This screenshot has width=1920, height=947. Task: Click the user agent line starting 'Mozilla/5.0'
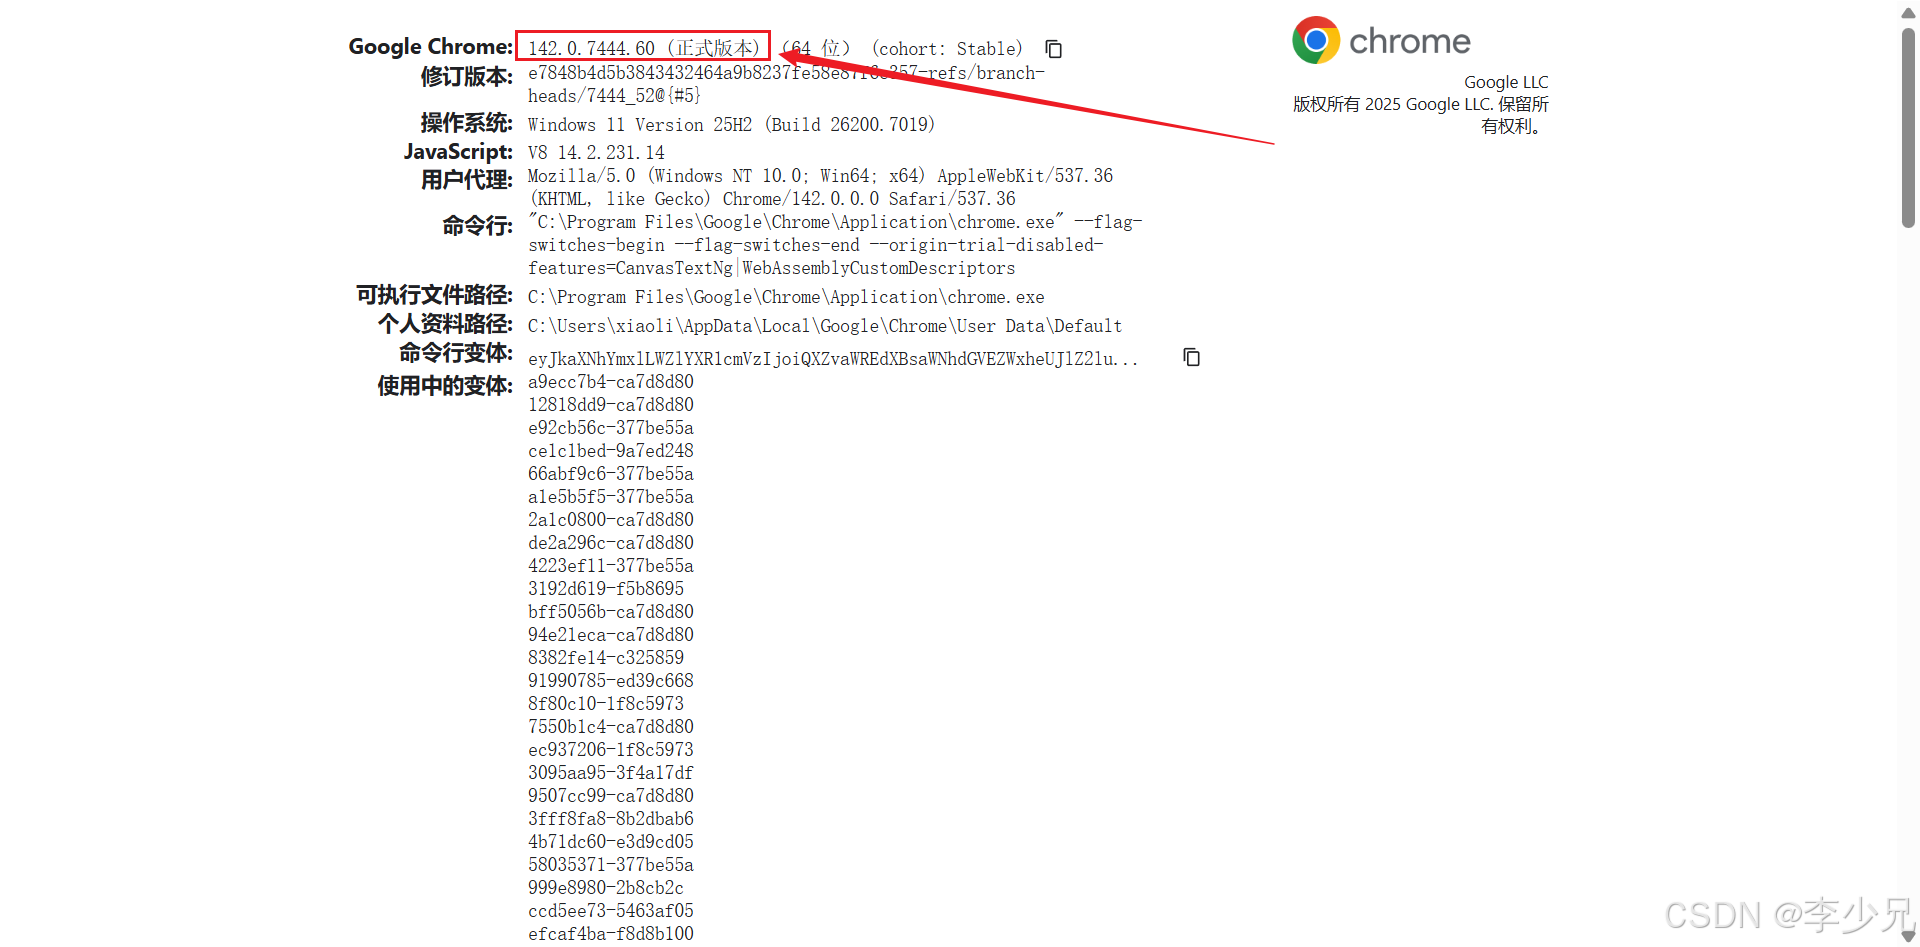pos(820,176)
